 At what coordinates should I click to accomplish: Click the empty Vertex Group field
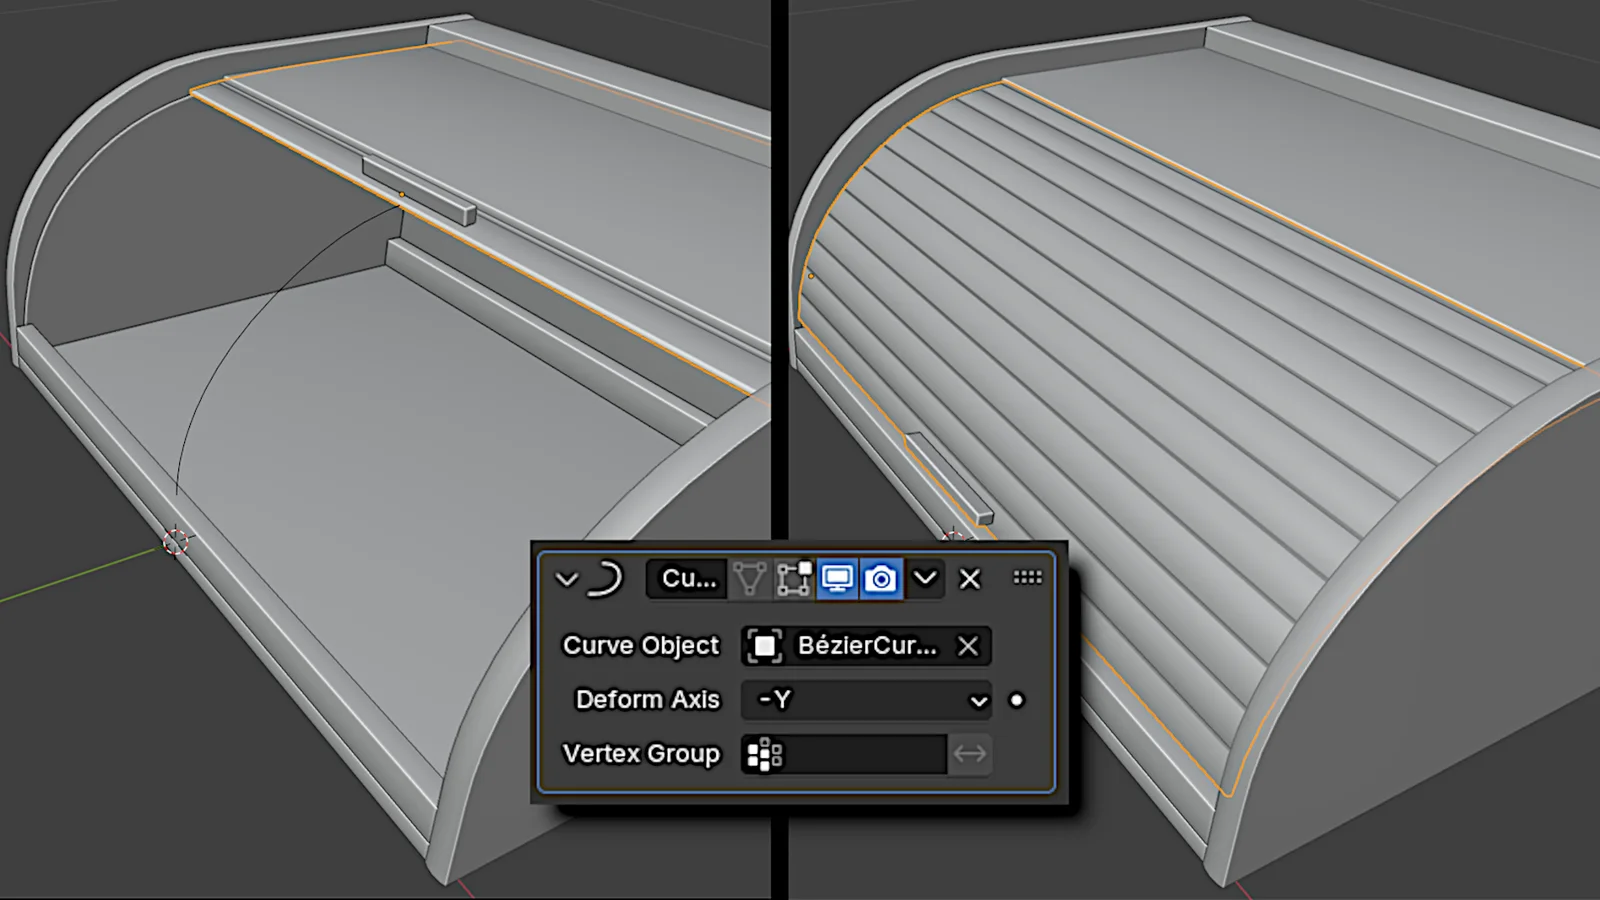pyautogui.click(x=865, y=755)
